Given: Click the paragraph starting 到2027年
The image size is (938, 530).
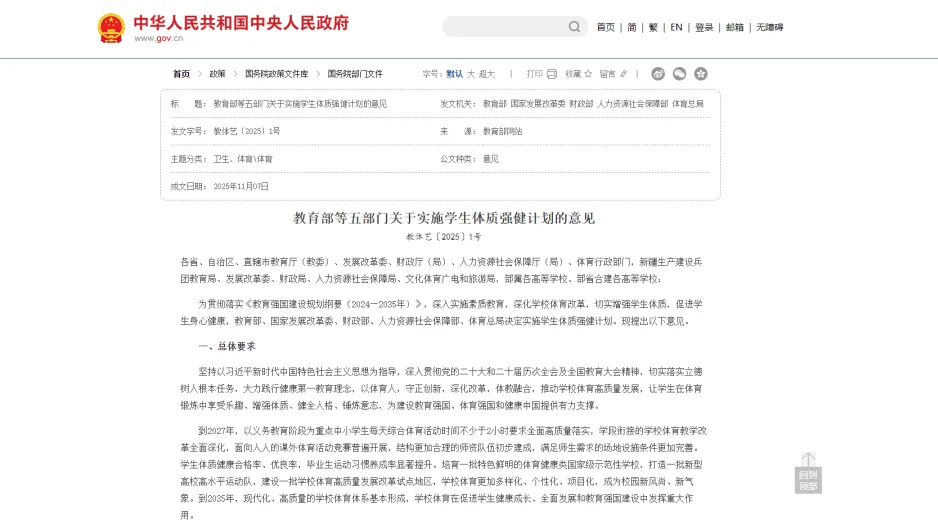Looking at the screenshot, I should pos(444,473).
